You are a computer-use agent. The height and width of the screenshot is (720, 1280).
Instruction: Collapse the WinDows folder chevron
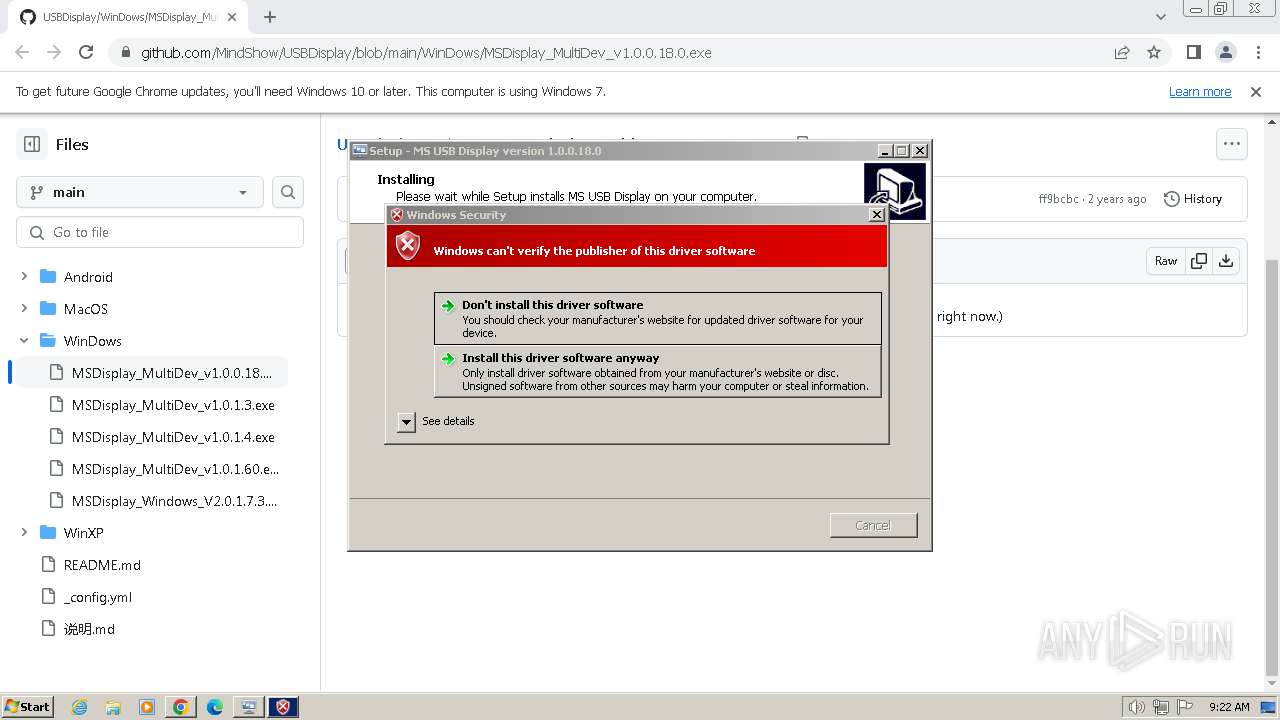[24, 341]
